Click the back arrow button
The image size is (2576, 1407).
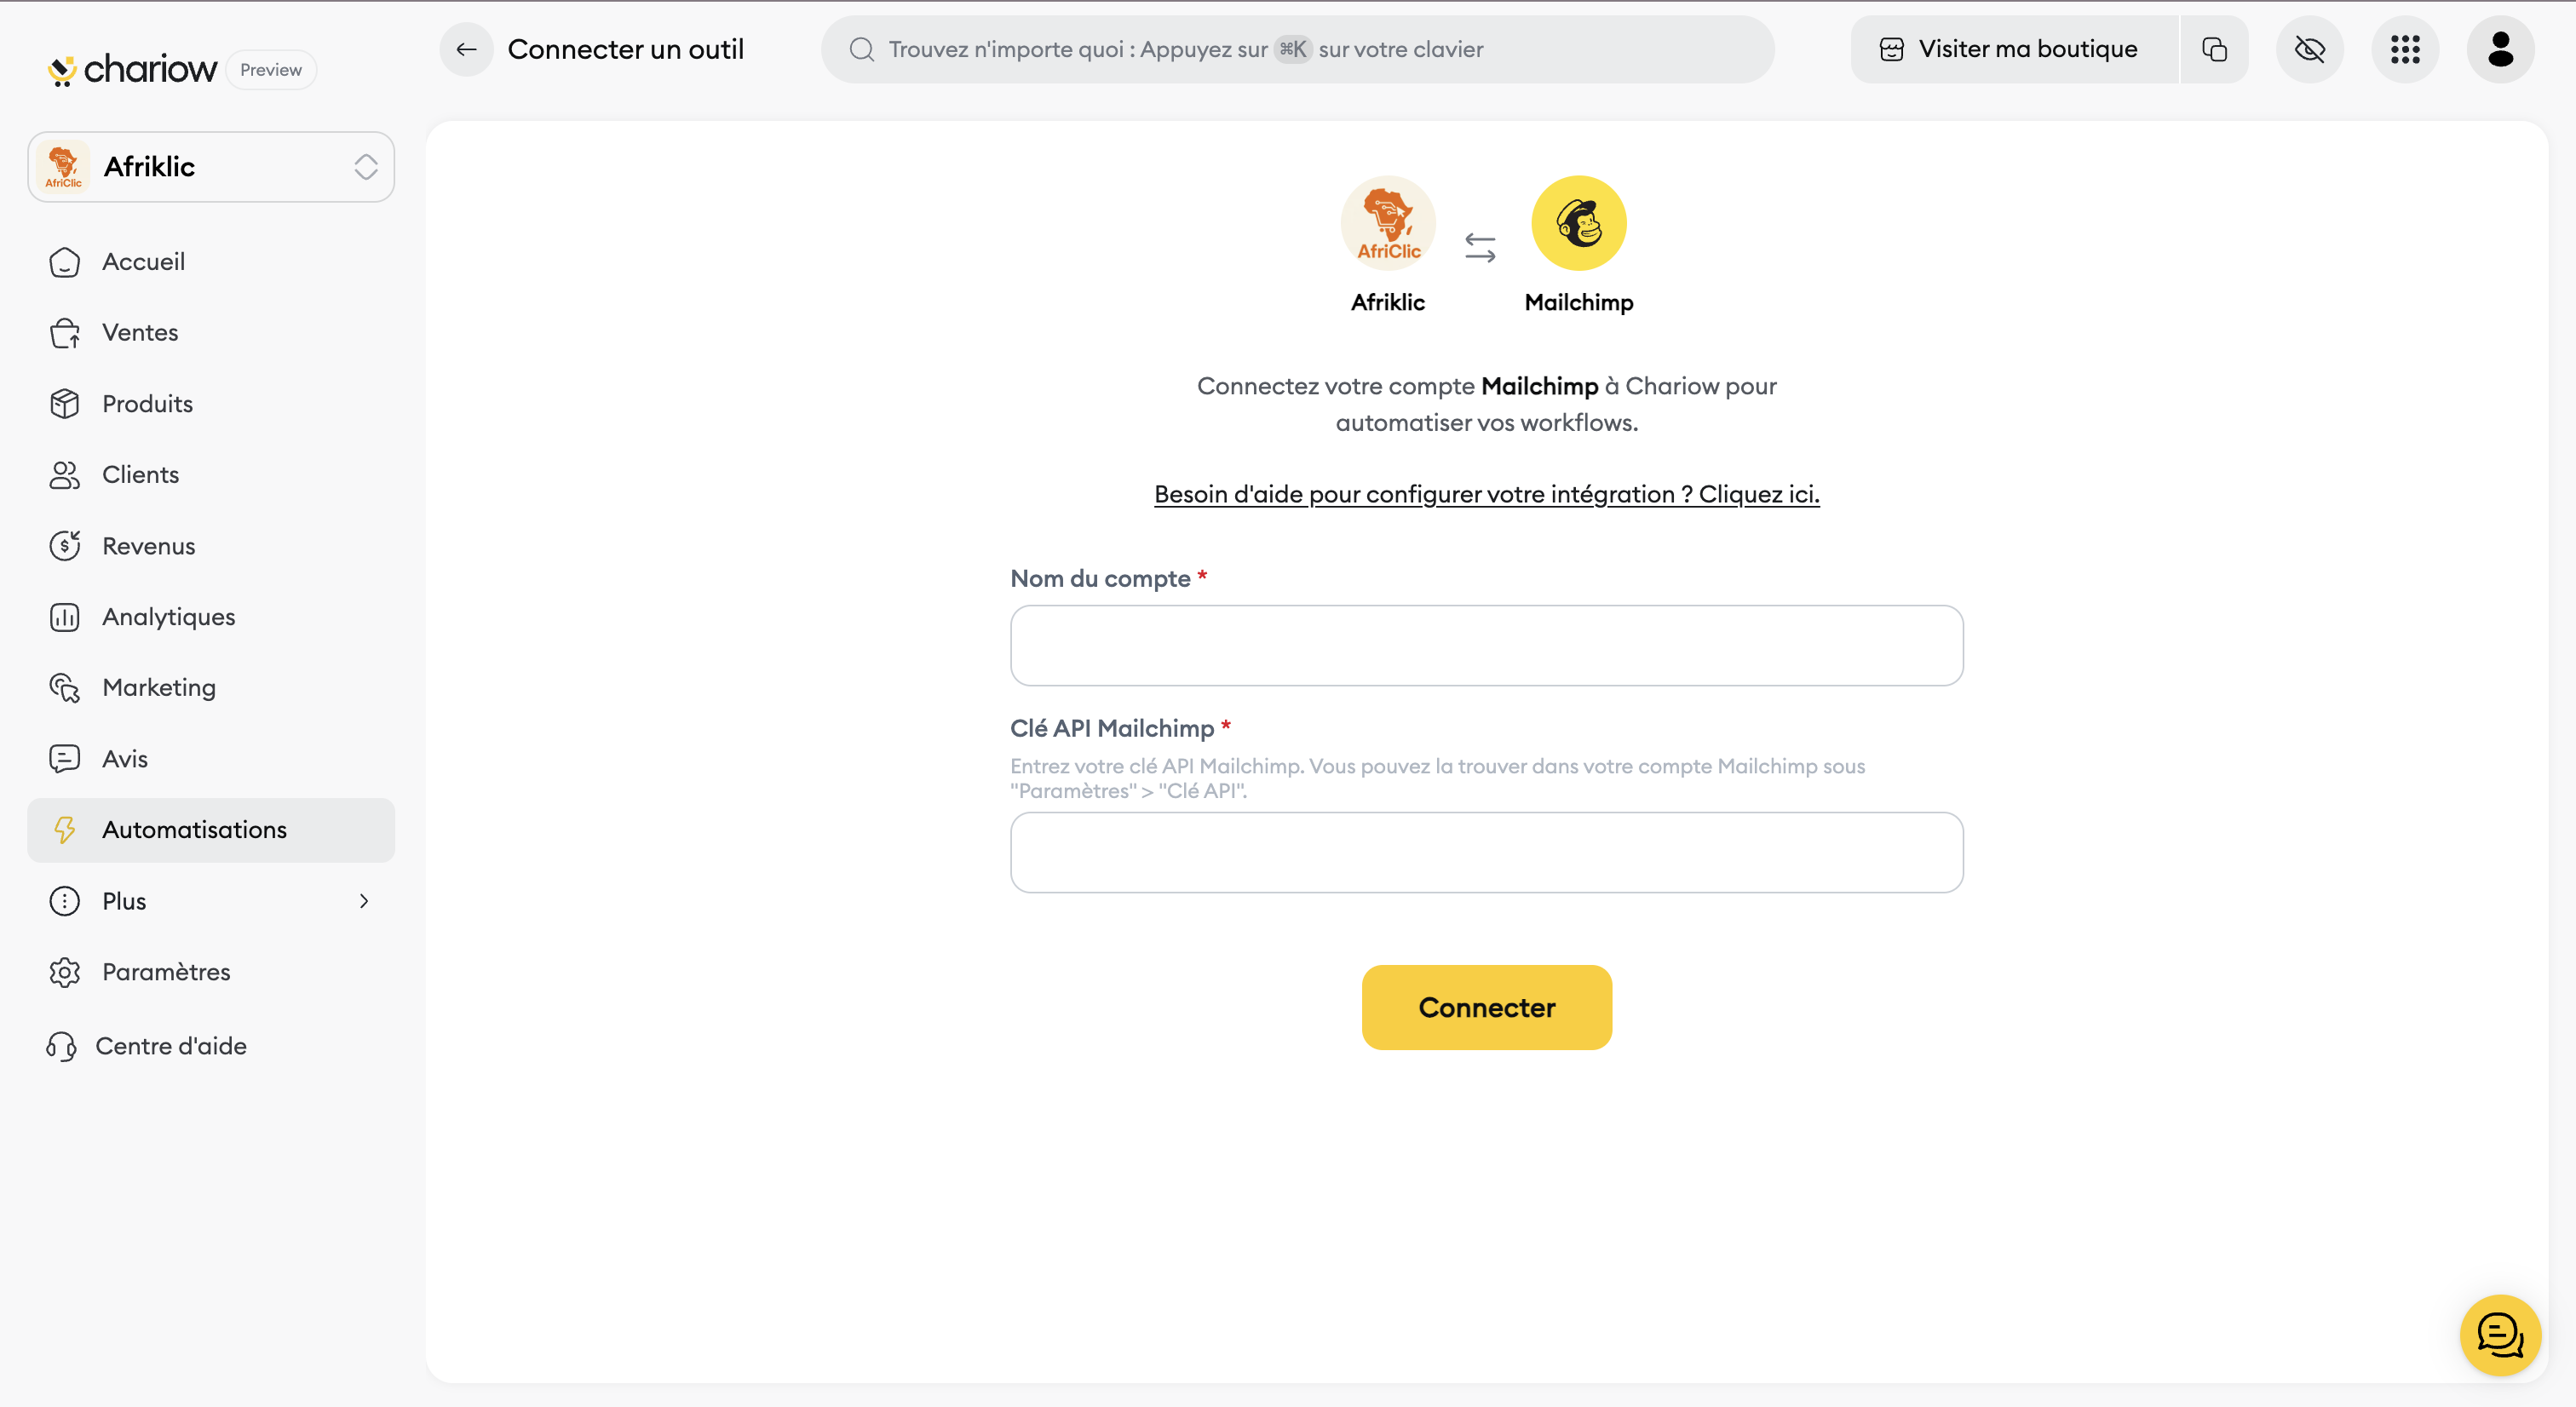coord(466,49)
